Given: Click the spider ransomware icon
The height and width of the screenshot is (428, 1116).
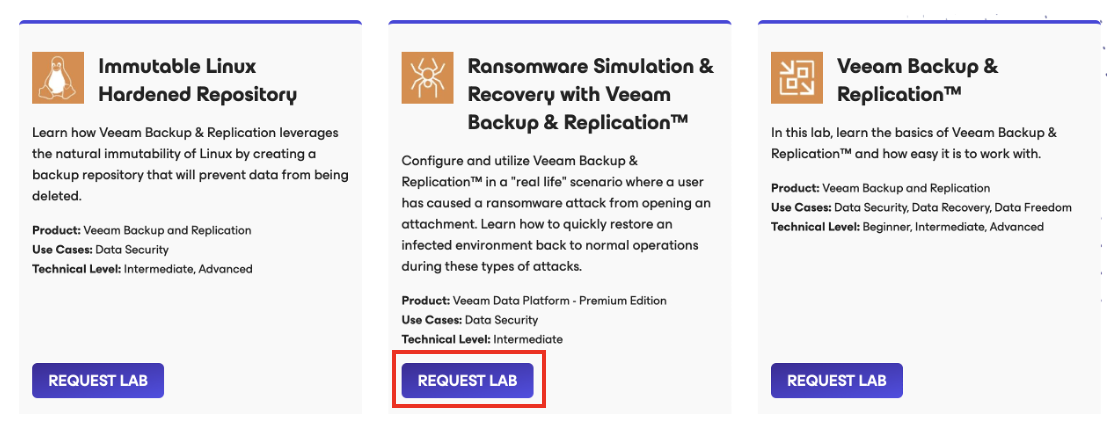Looking at the screenshot, I should (x=428, y=78).
